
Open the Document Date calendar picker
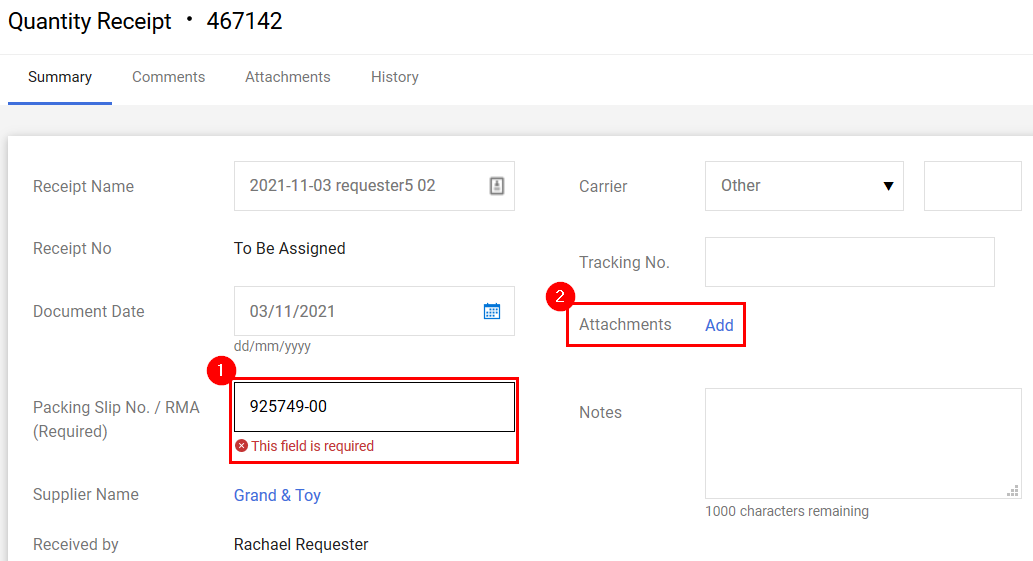point(491,311)
